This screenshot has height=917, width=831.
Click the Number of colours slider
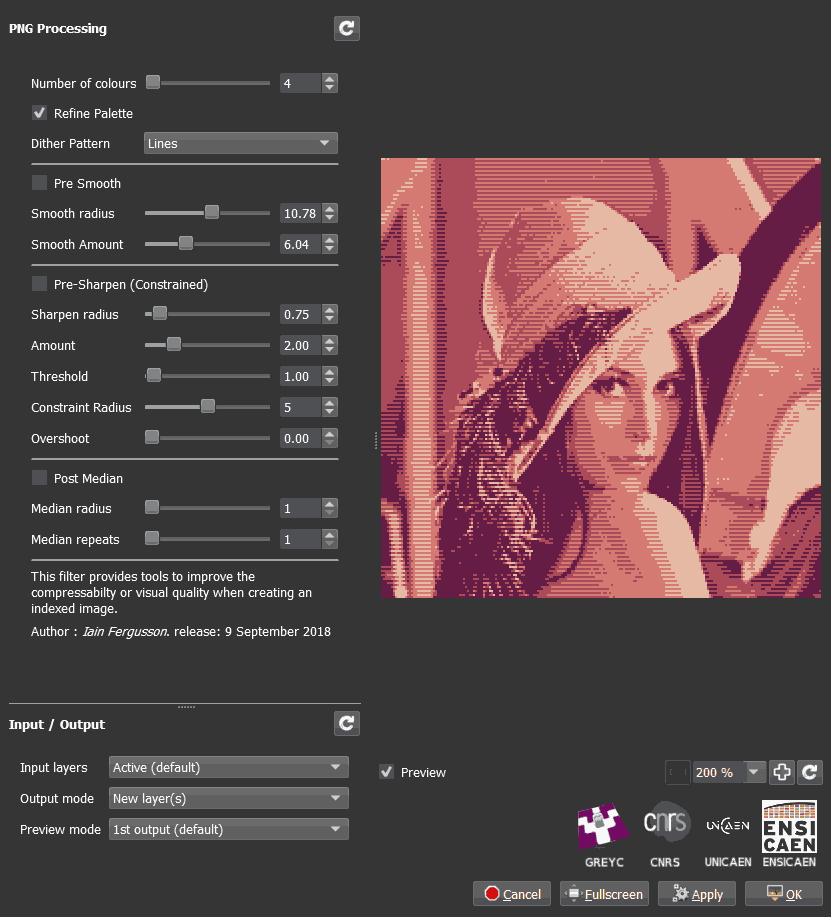208,82
